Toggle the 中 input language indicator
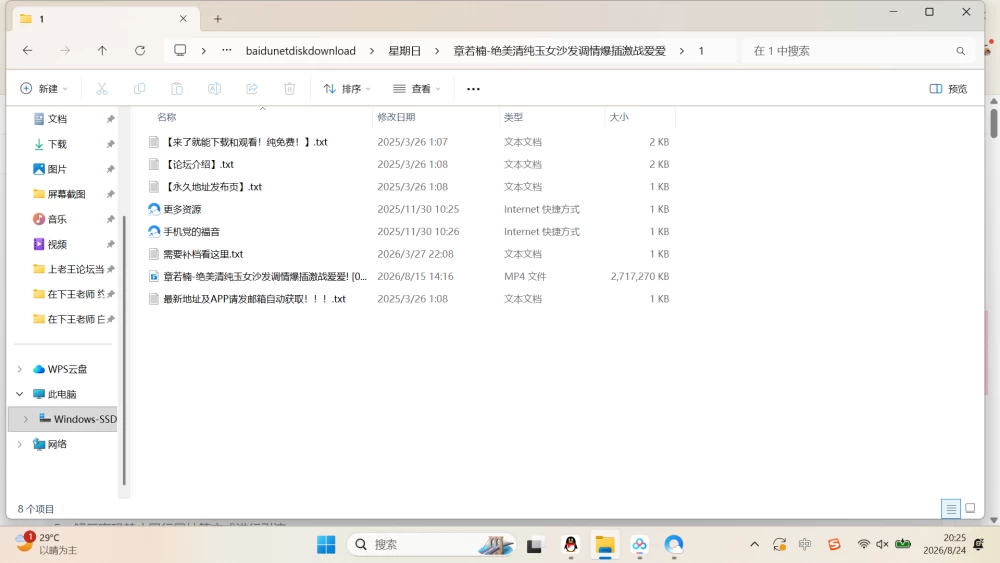This screenshot has width=1000, height=563. click(x=805, y=544)
